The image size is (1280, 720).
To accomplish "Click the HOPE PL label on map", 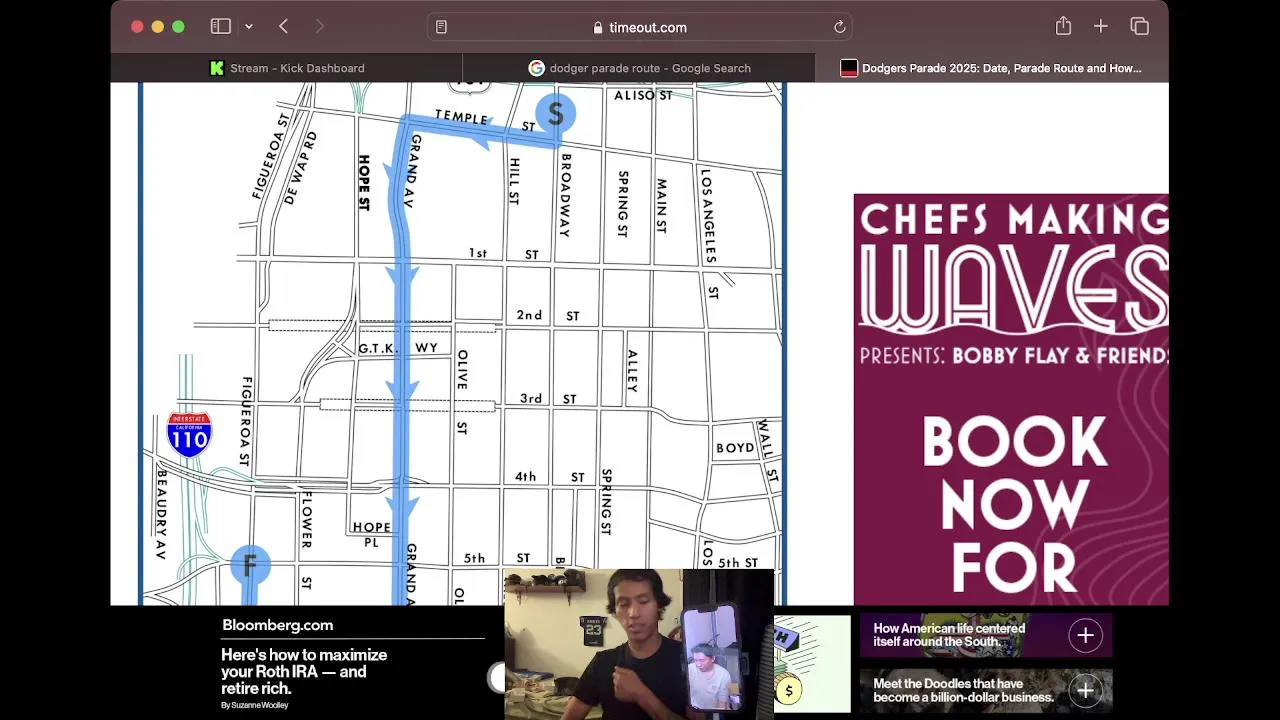I will (x=371, y=534).
